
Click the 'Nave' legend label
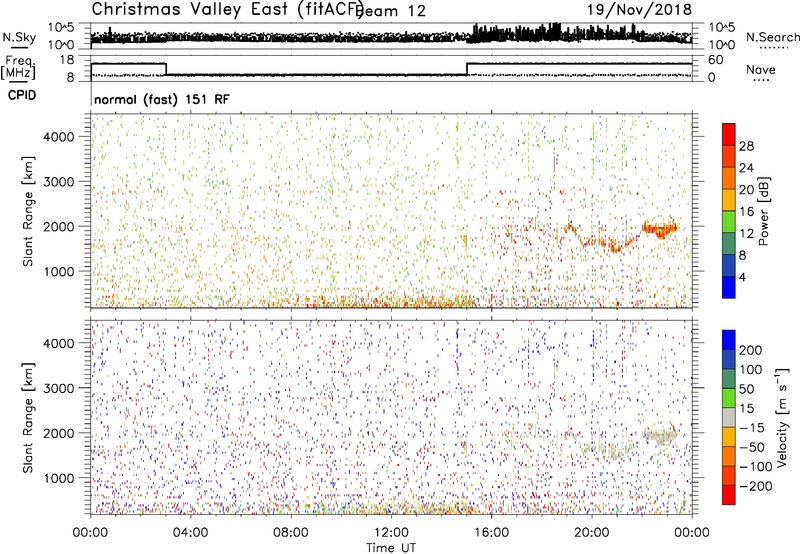[x=761, y=70]
